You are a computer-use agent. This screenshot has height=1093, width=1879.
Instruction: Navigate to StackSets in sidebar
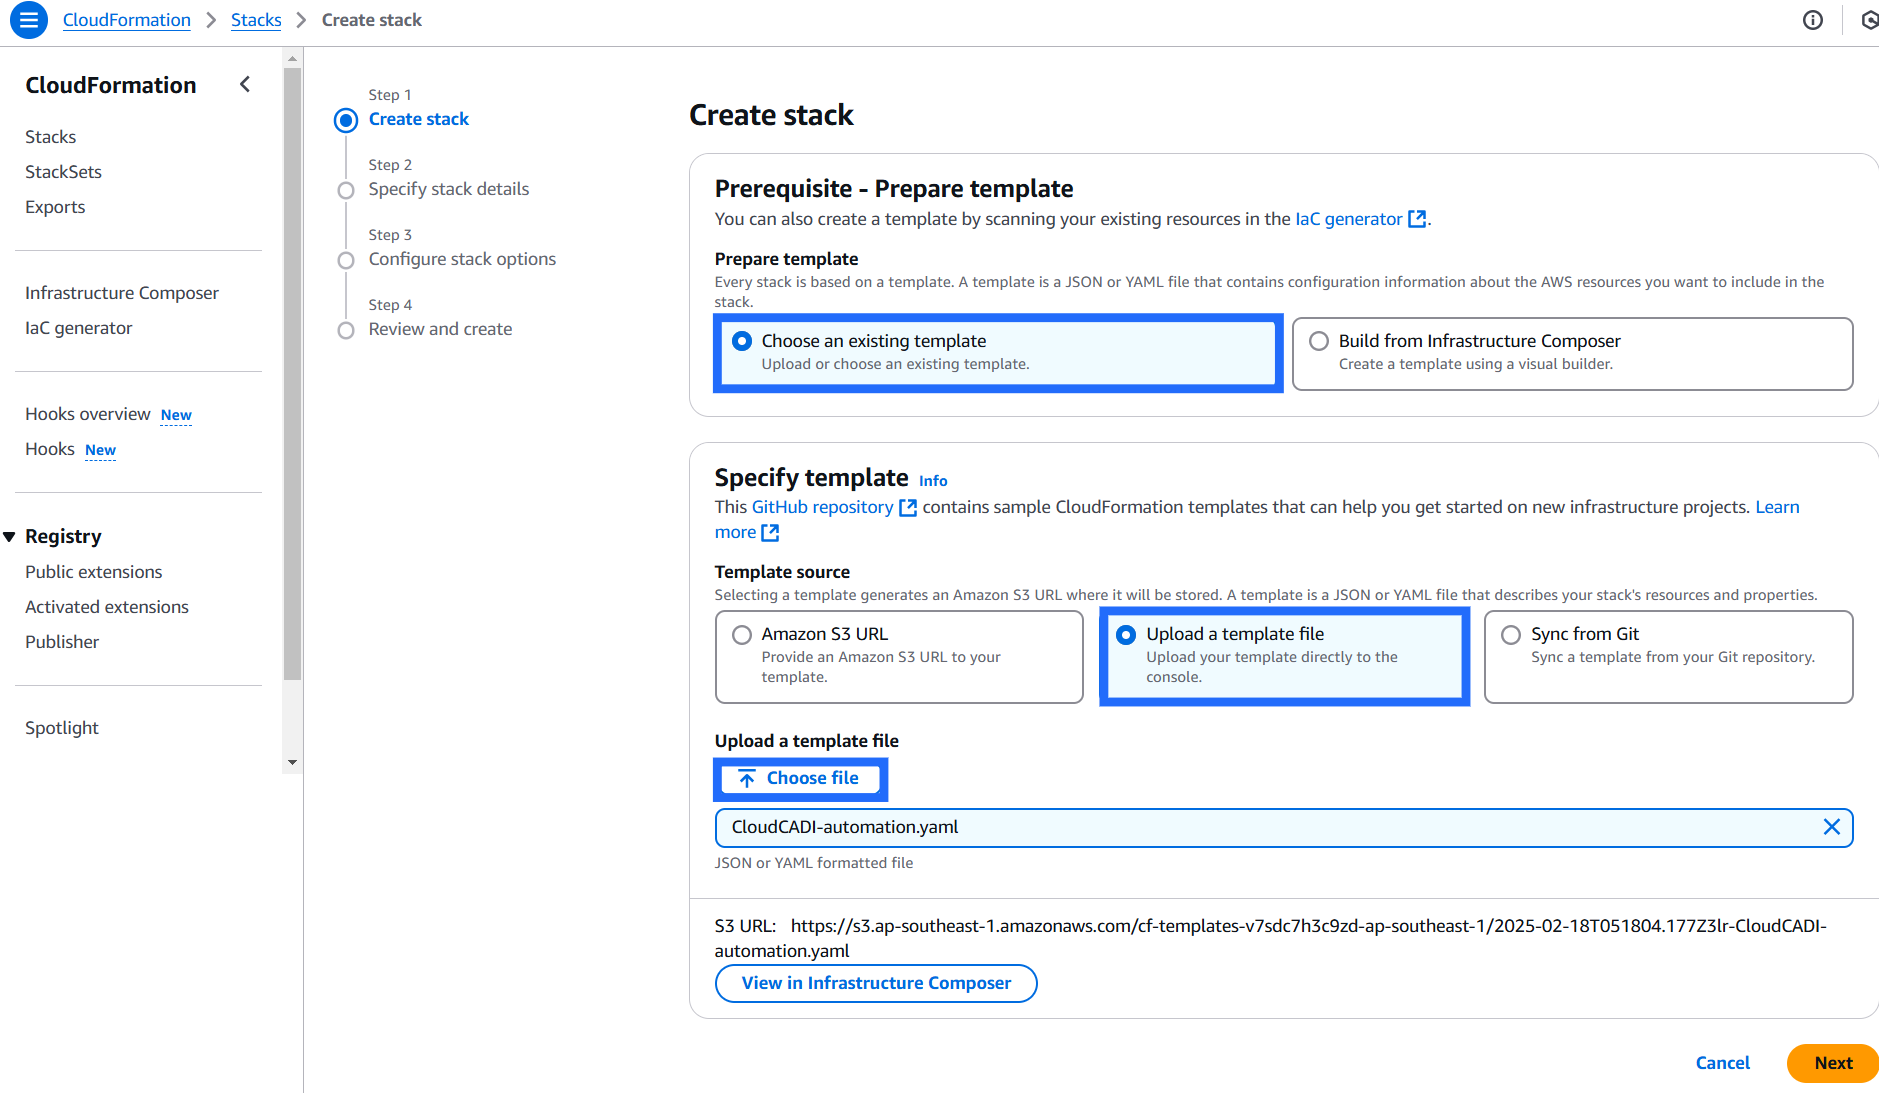click(63, 171)
